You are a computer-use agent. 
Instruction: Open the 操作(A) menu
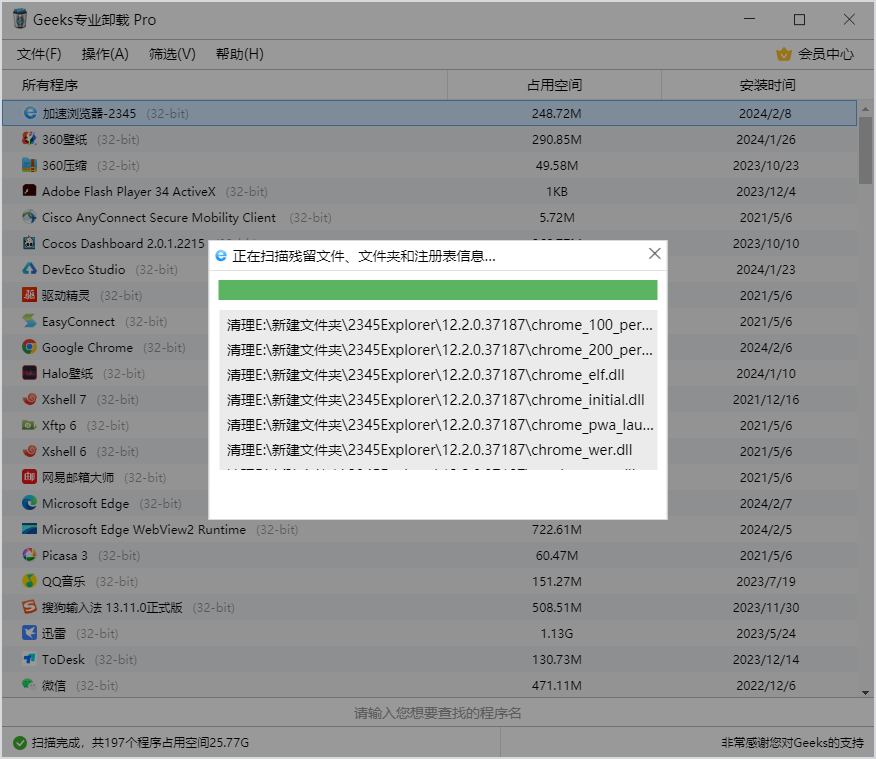coord(105,54)
